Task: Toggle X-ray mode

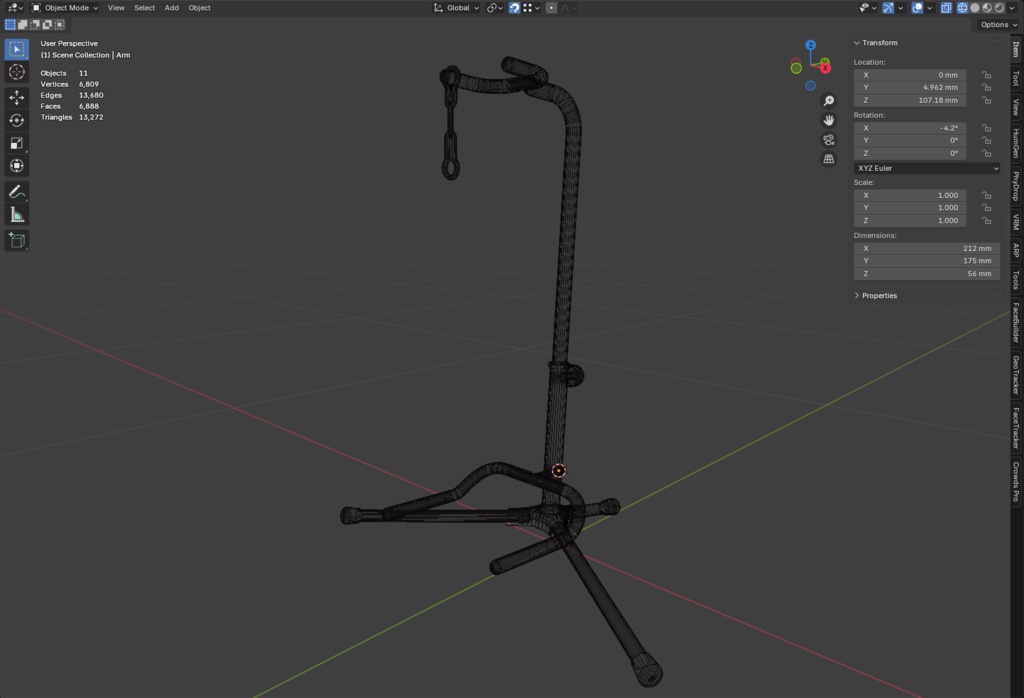Action: click(946, 8)
